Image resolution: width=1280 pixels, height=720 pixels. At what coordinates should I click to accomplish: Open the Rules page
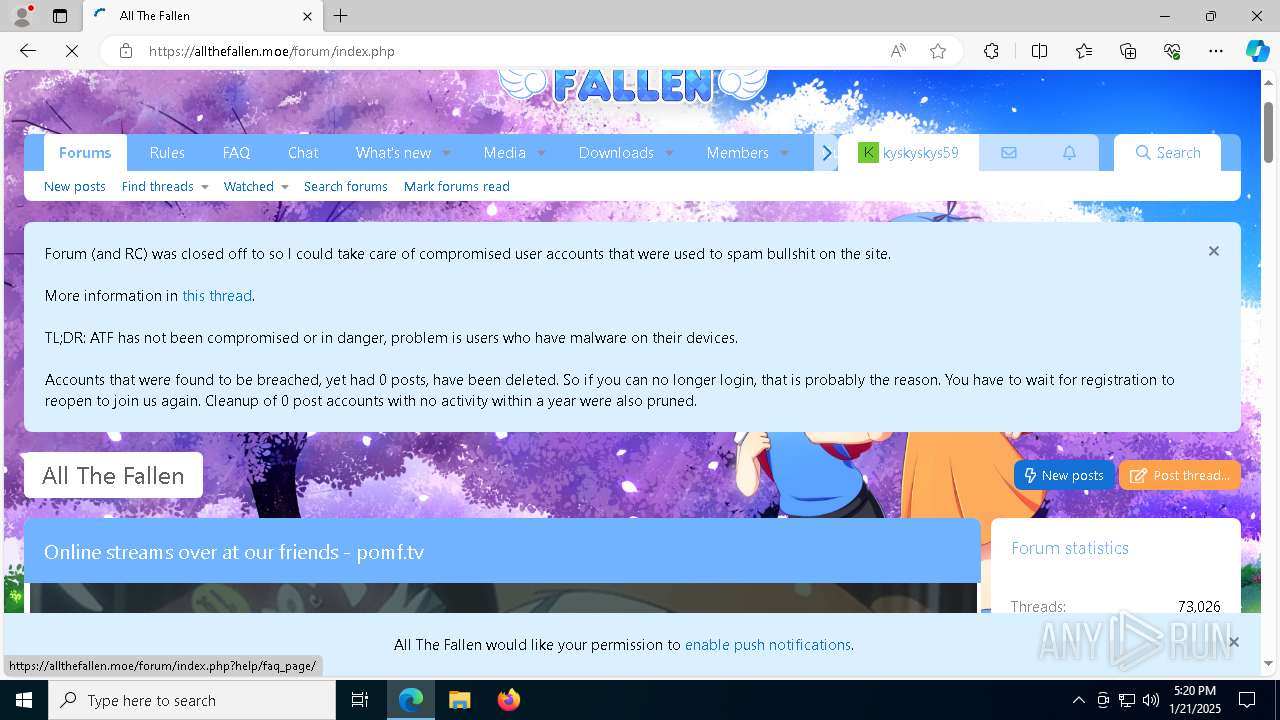(167, 153)
